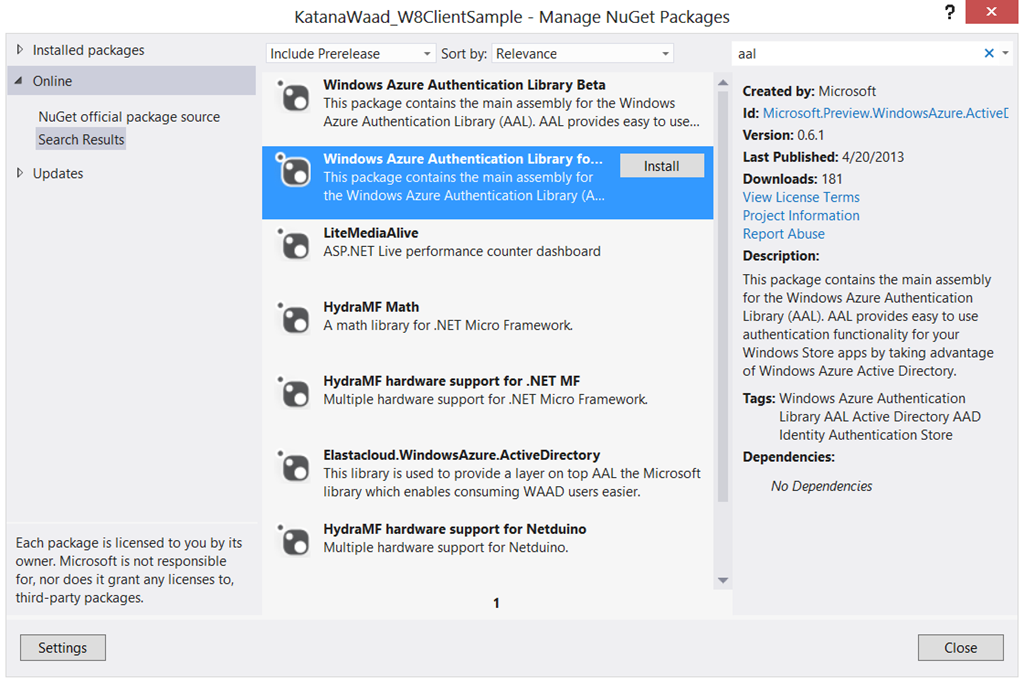
Task: Click the HydraMF hardware support for .NET MF icon
Action: (x=293, y=394)
